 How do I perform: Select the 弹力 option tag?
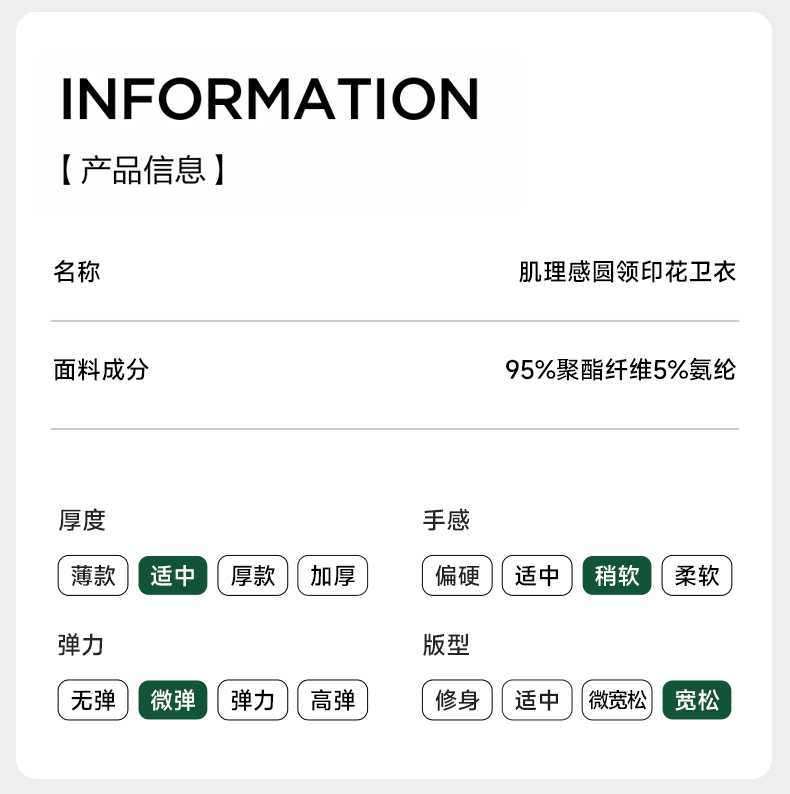point(253,700)
